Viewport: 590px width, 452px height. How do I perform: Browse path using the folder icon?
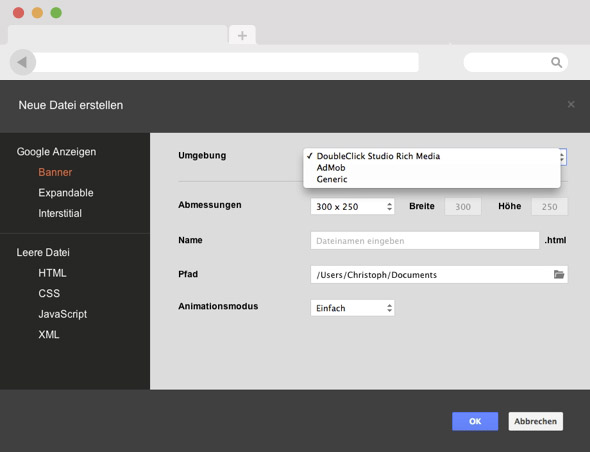[x=559, y=274]
